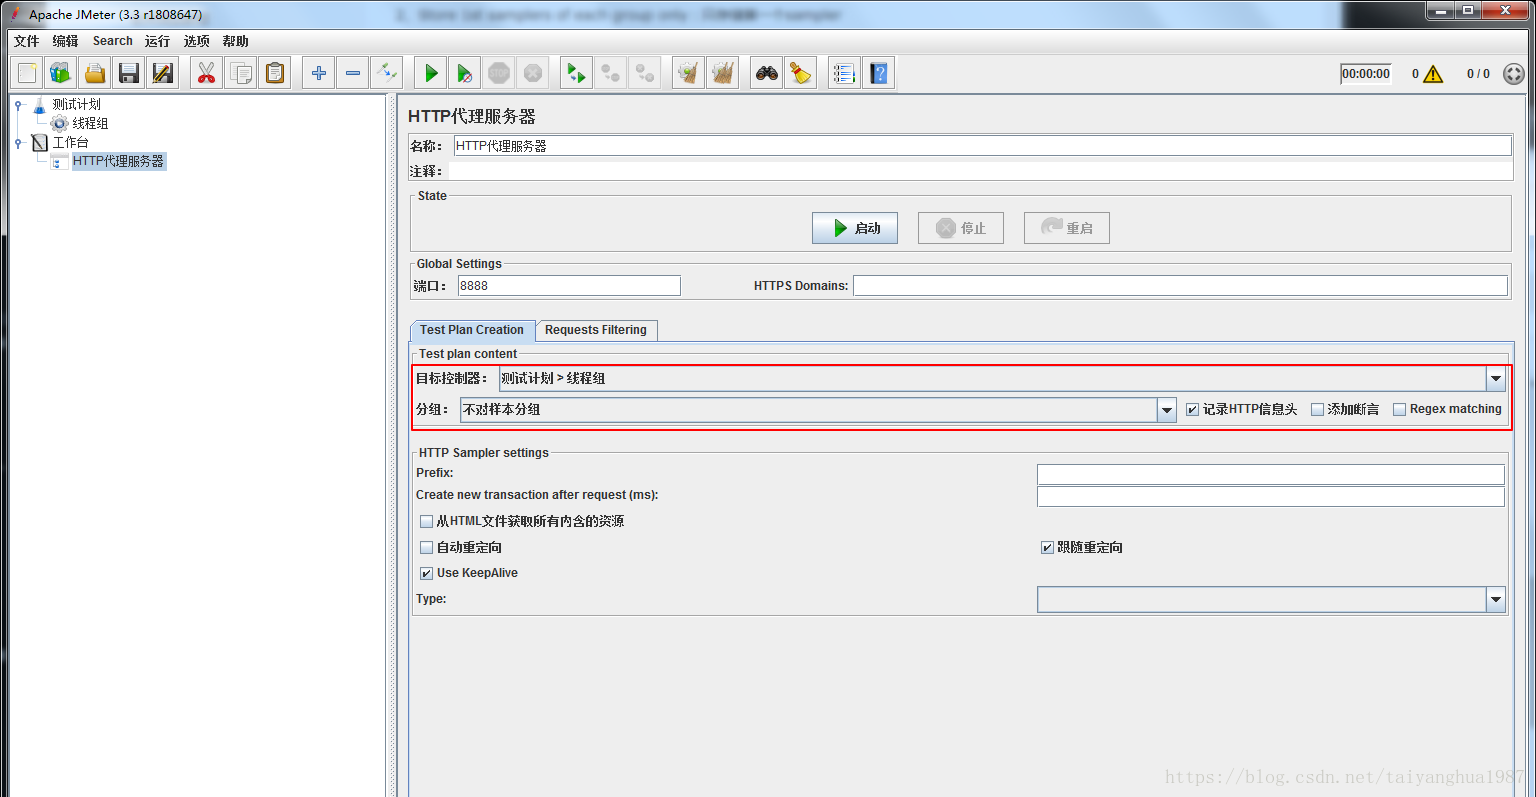Click the Save As pencil icon
The width and height of the screenshot is (1536, 797).
(x=163, y=73)
